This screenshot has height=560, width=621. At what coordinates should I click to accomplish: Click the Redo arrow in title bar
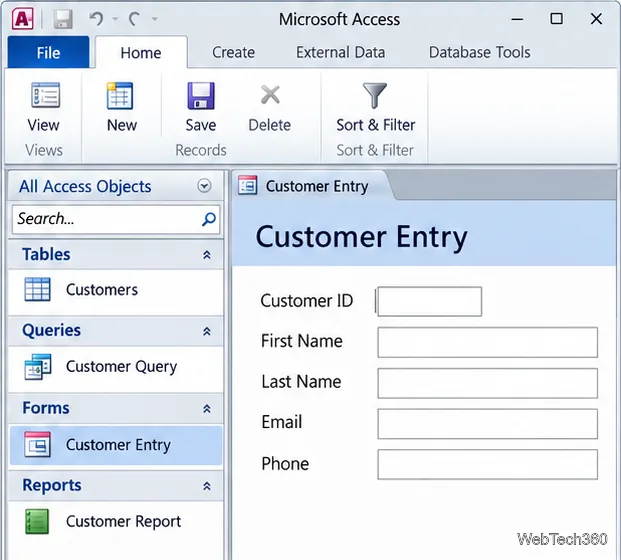135,18
